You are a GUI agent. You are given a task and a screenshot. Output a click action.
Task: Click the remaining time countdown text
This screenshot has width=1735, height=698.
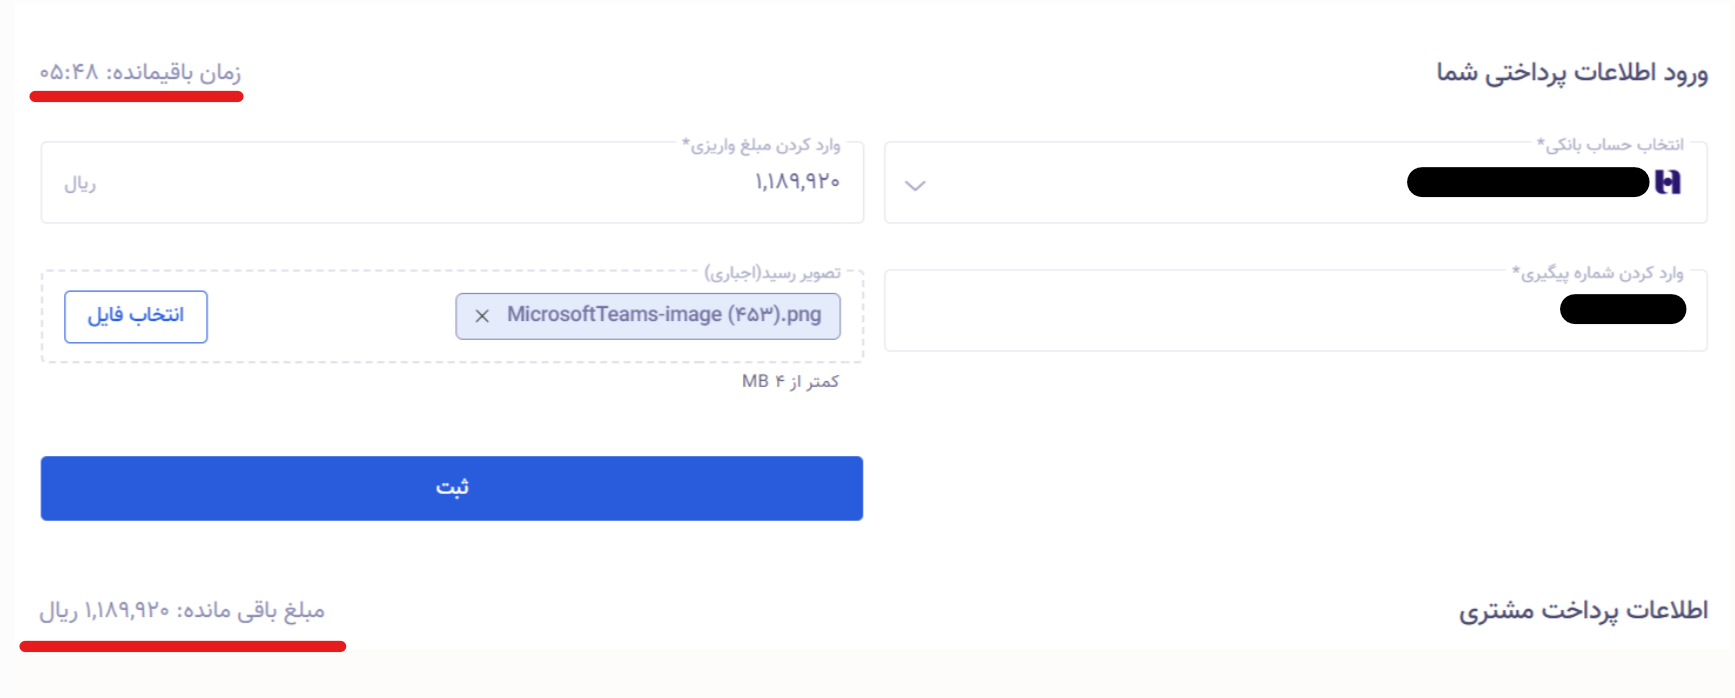(x=140, y=72)
